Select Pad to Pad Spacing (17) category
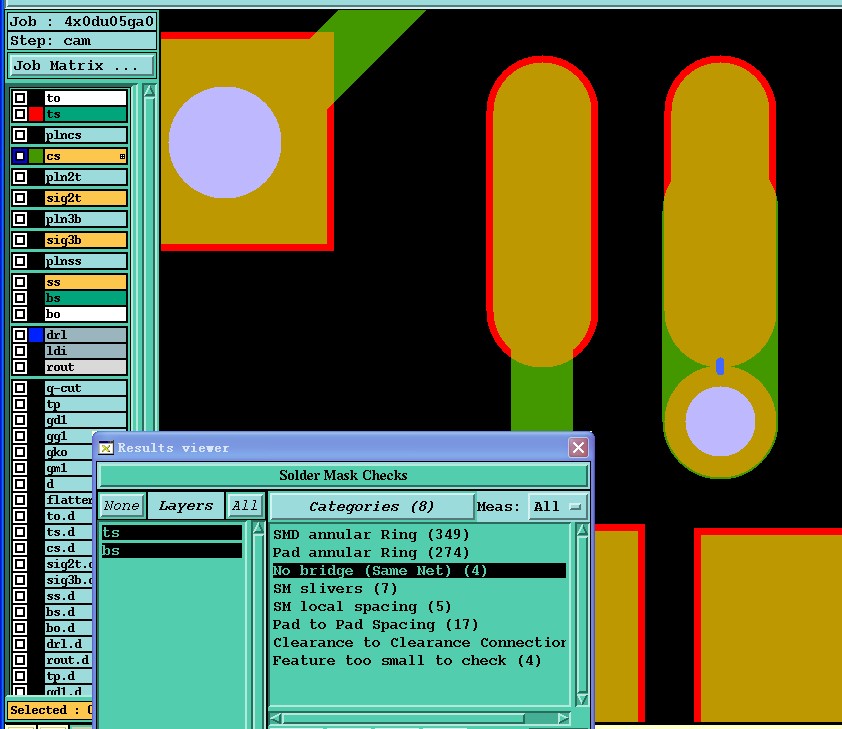The image size is (842, 729). tap(419, 624)
